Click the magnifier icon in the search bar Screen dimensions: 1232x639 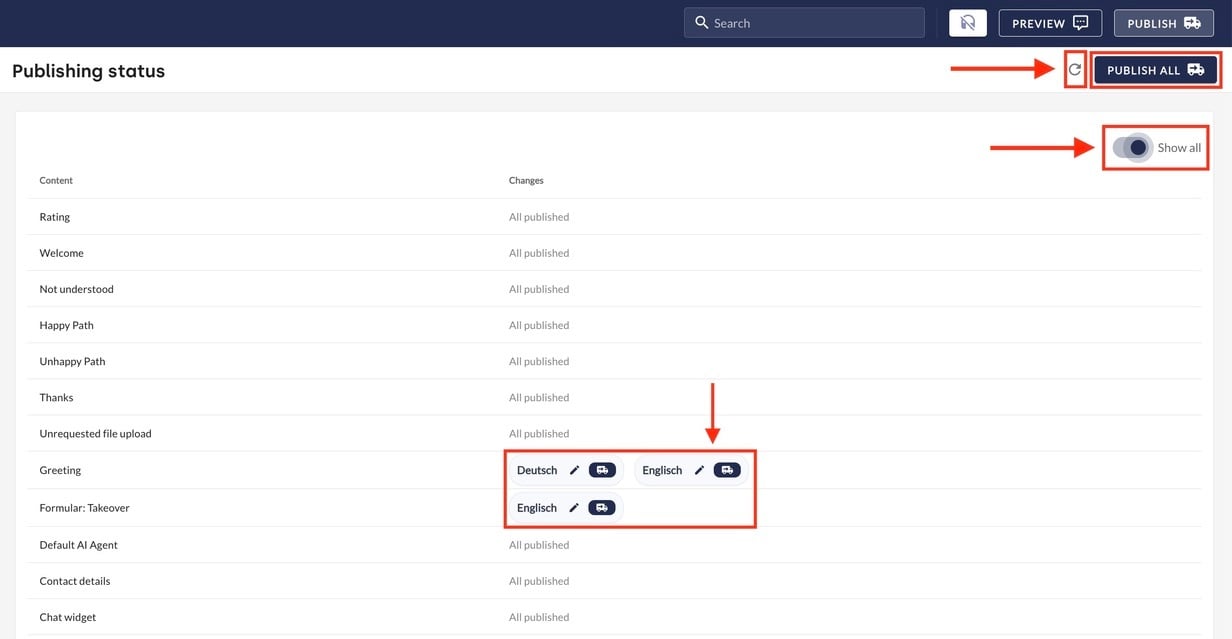[x=701, y=23]
